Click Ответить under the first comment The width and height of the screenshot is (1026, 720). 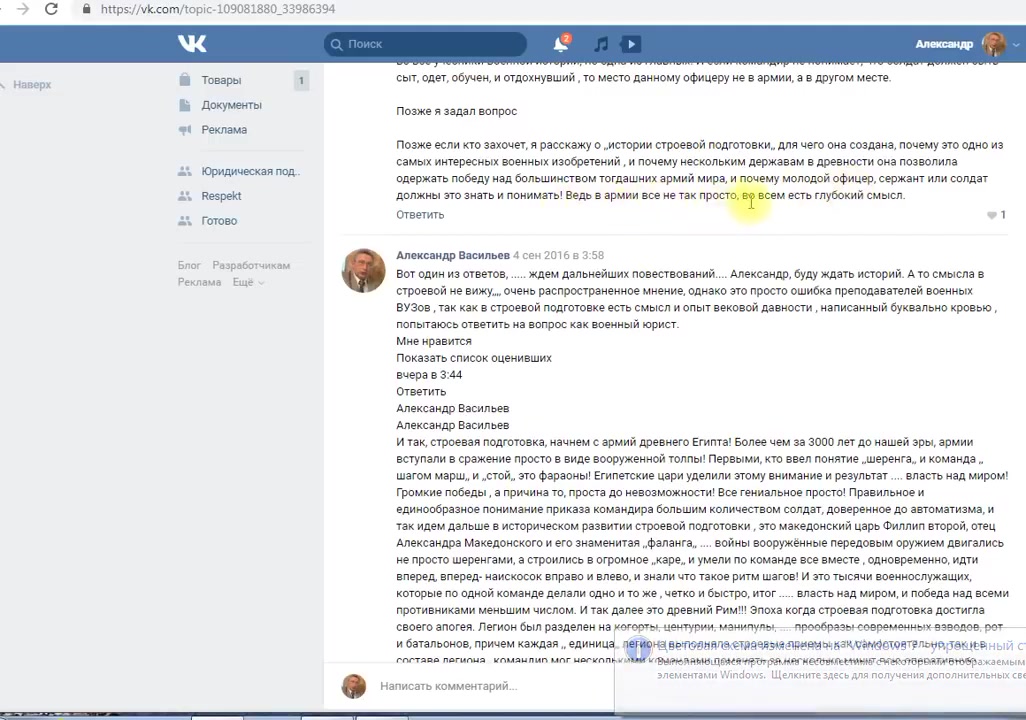[x=420, y=215]
